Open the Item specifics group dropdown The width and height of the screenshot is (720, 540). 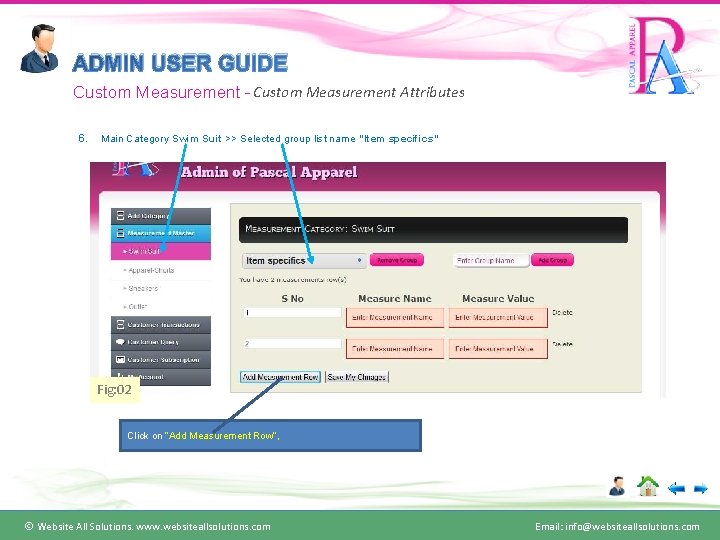[304, 261]
